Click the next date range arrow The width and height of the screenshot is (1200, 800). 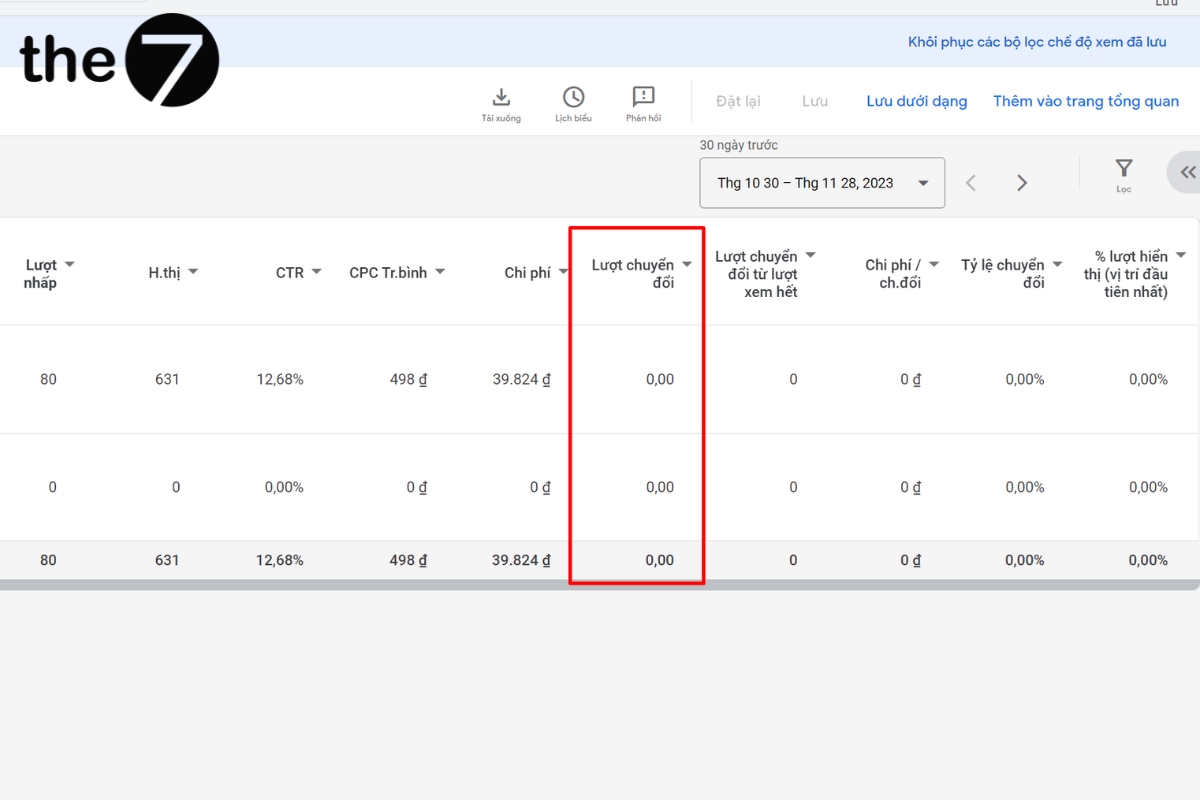1022,182
